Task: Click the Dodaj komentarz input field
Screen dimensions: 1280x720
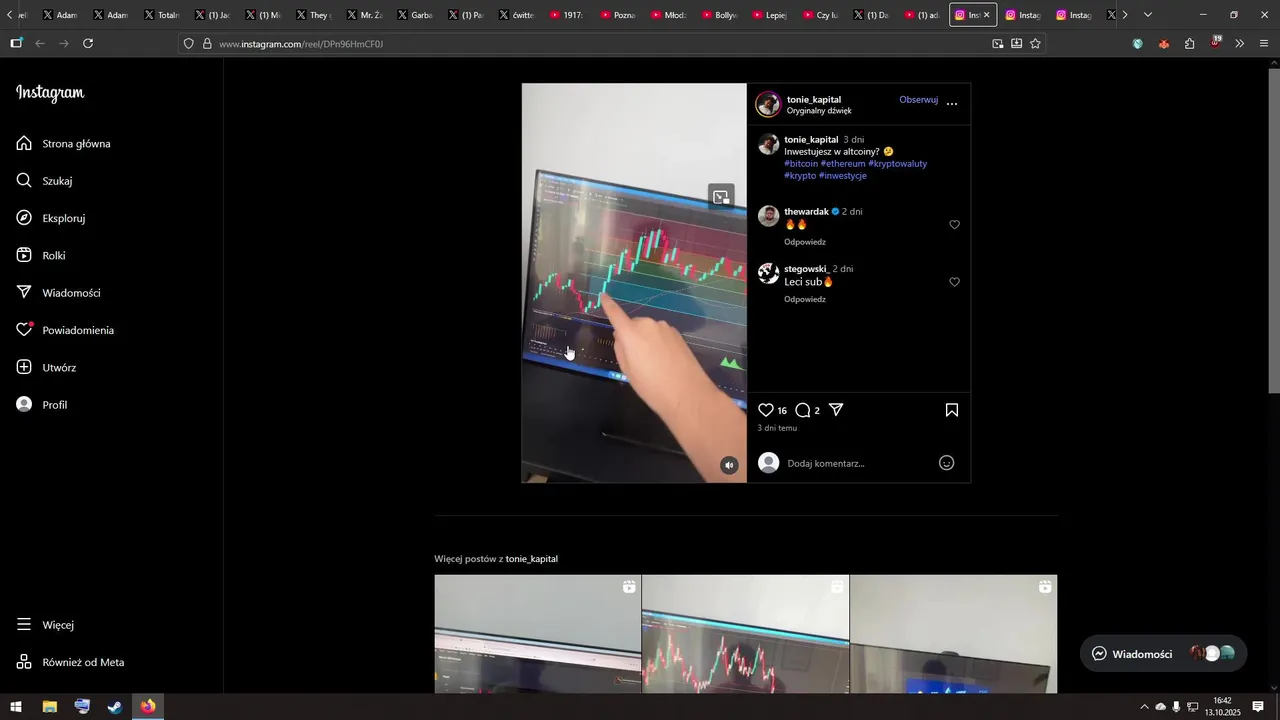Action: (x=858, y=463)
